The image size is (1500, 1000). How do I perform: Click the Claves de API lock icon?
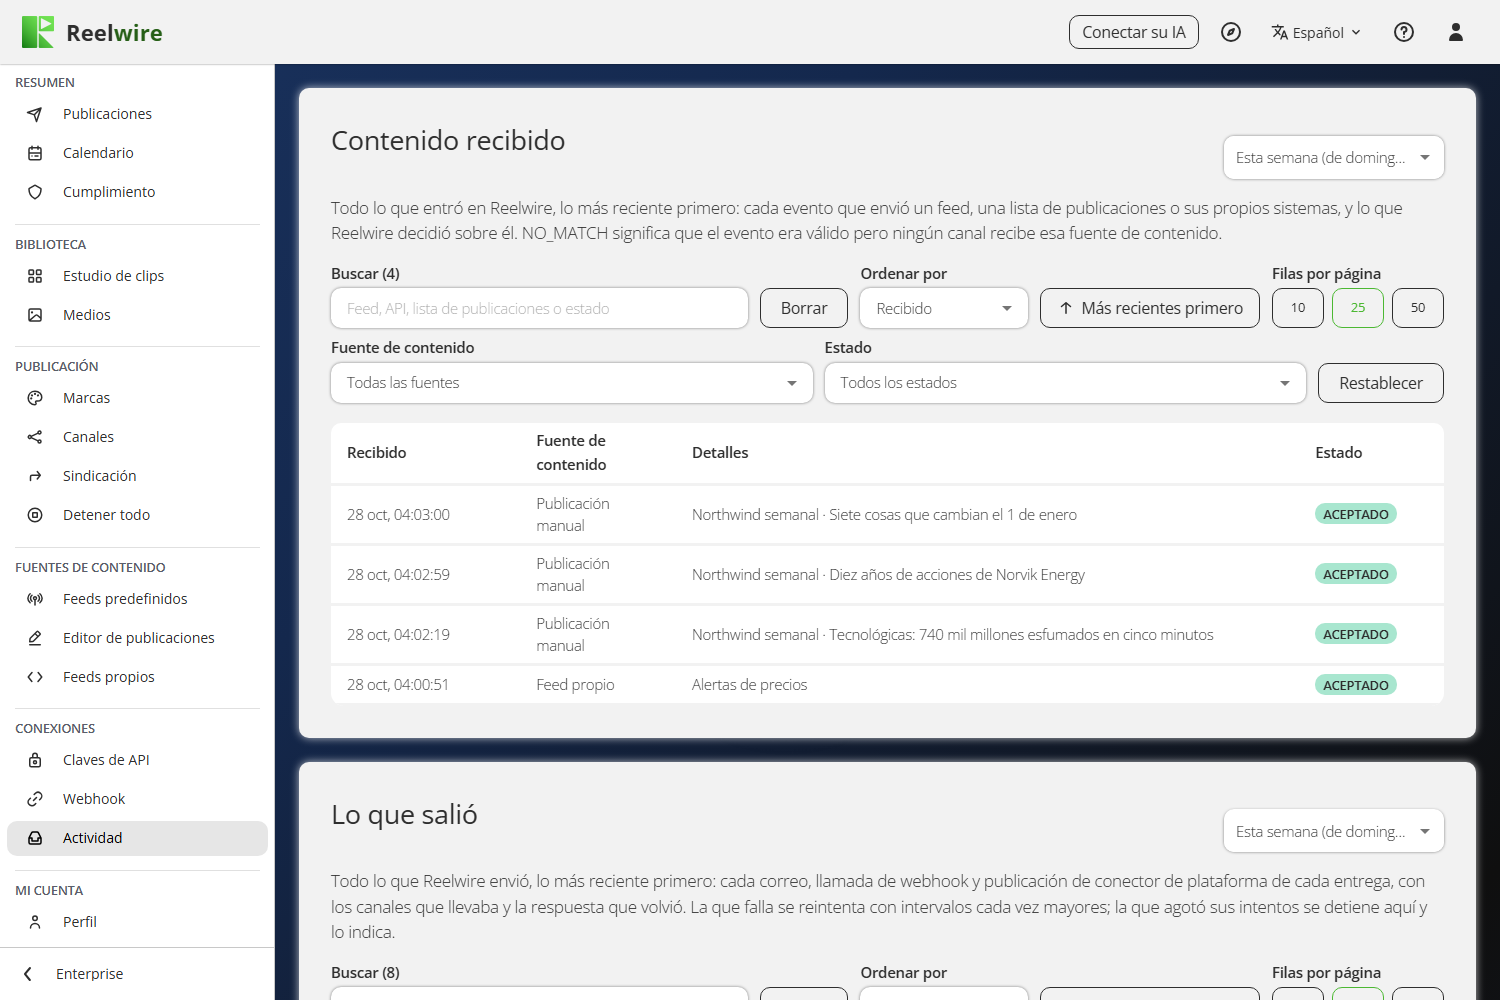[x=35, y=760]
